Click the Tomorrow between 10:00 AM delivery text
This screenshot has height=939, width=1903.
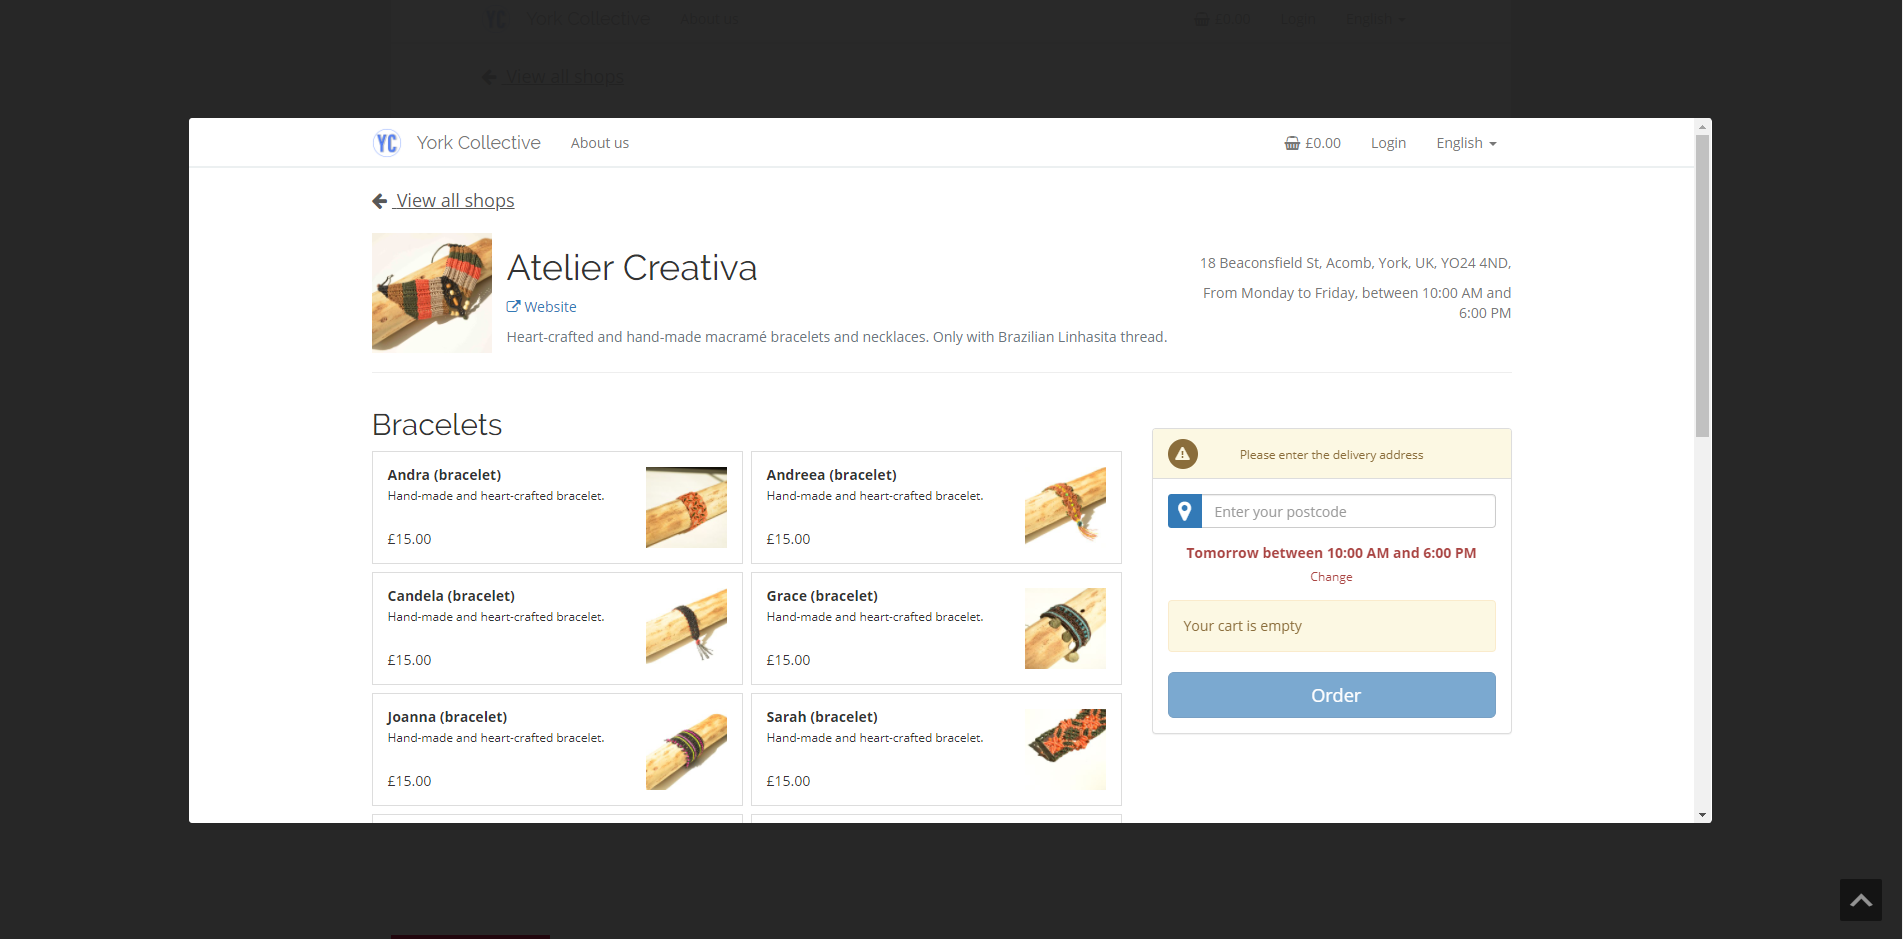[x=1332, y=553]
